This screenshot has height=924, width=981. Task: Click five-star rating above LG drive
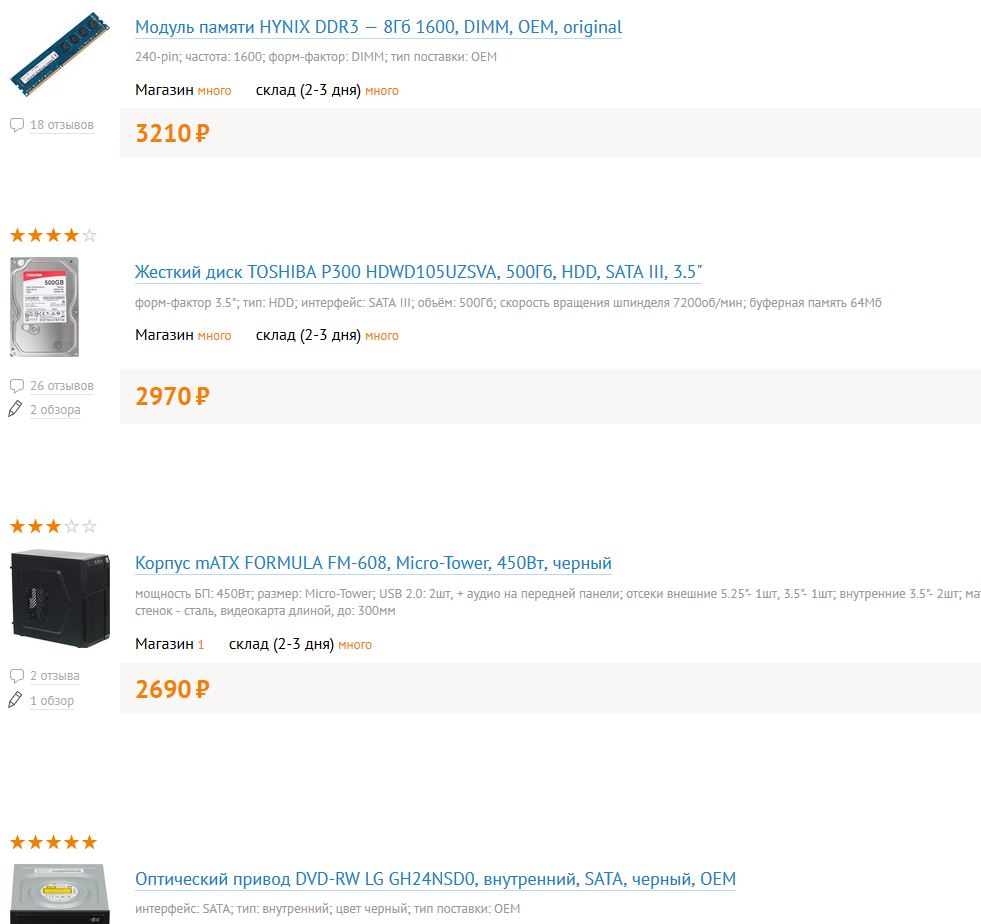(x=53, y=842)
